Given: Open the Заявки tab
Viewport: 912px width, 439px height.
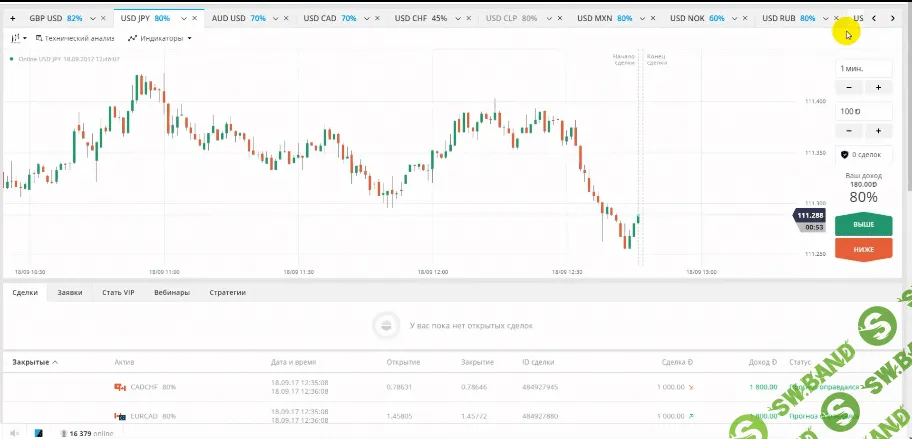Looking at the screenshot, I should [69, 293].
